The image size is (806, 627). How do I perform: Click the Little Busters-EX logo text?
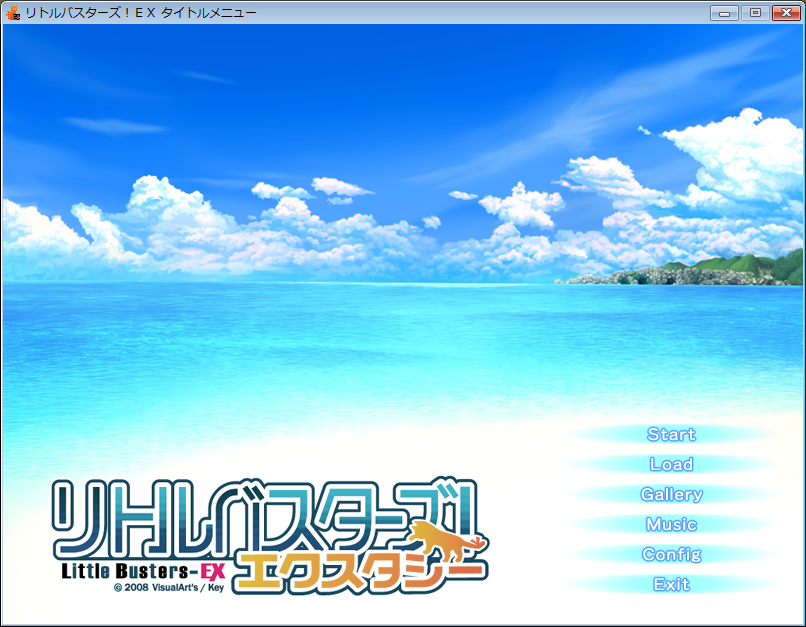pos(143,571)
